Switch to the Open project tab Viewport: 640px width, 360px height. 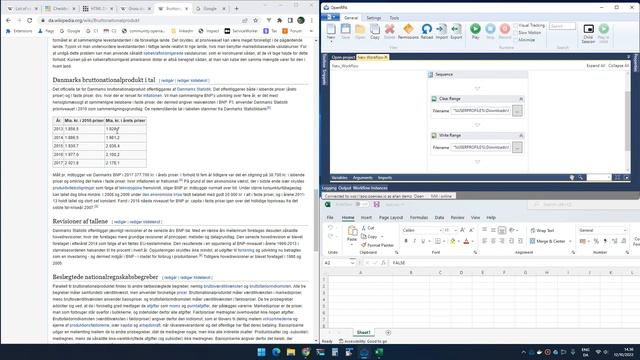tap(343, 58)
